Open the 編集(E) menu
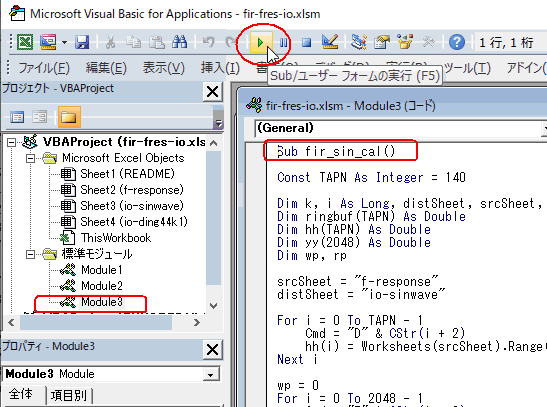 (x=106, y=68)
